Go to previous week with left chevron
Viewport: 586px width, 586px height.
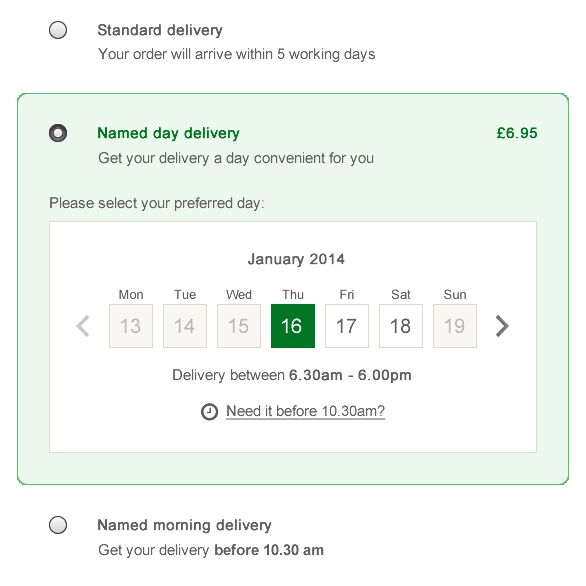point(83,326)
